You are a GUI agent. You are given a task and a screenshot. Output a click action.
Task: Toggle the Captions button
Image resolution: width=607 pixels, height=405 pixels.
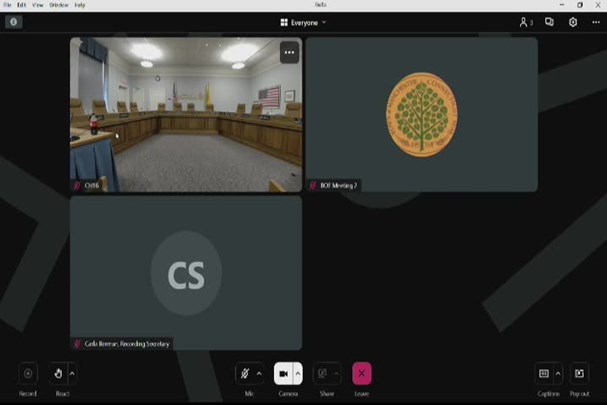coord(544,374)
